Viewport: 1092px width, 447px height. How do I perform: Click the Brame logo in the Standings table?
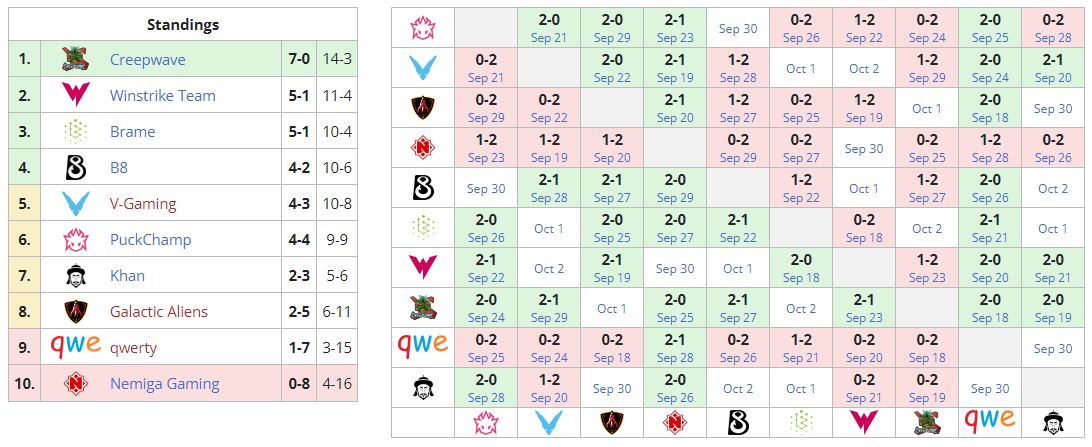point(75,131)
